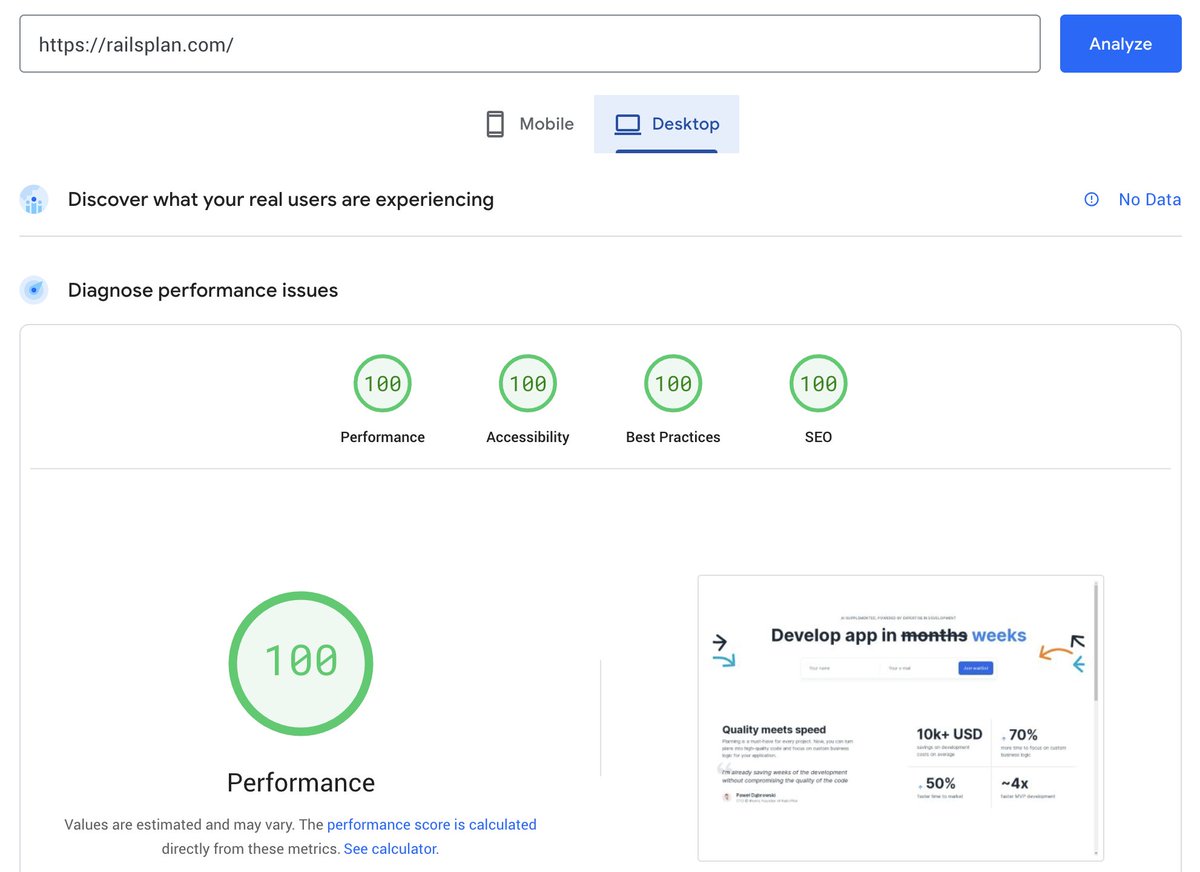Click the Performance label under first gauge
This screenshot has height=872, width=1200.
[x=382, y=437]
